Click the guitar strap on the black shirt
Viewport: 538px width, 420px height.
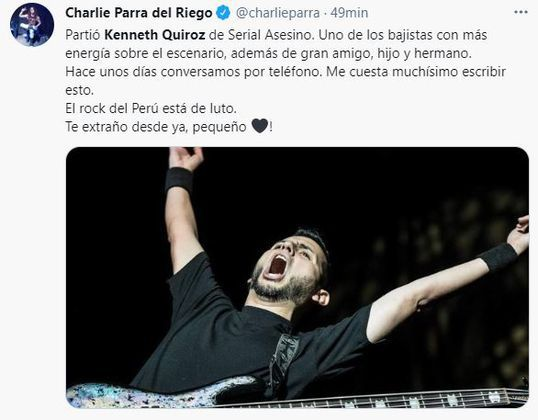pos(283,364)
